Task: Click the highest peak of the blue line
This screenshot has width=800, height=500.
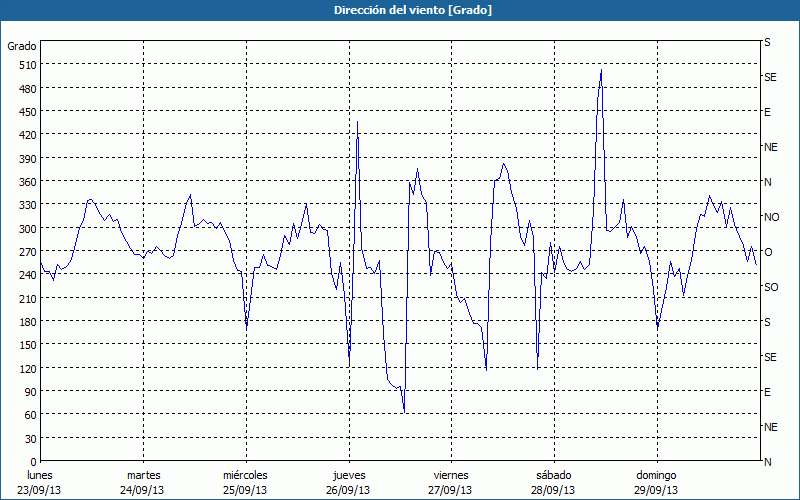Action: pos(601,70)
